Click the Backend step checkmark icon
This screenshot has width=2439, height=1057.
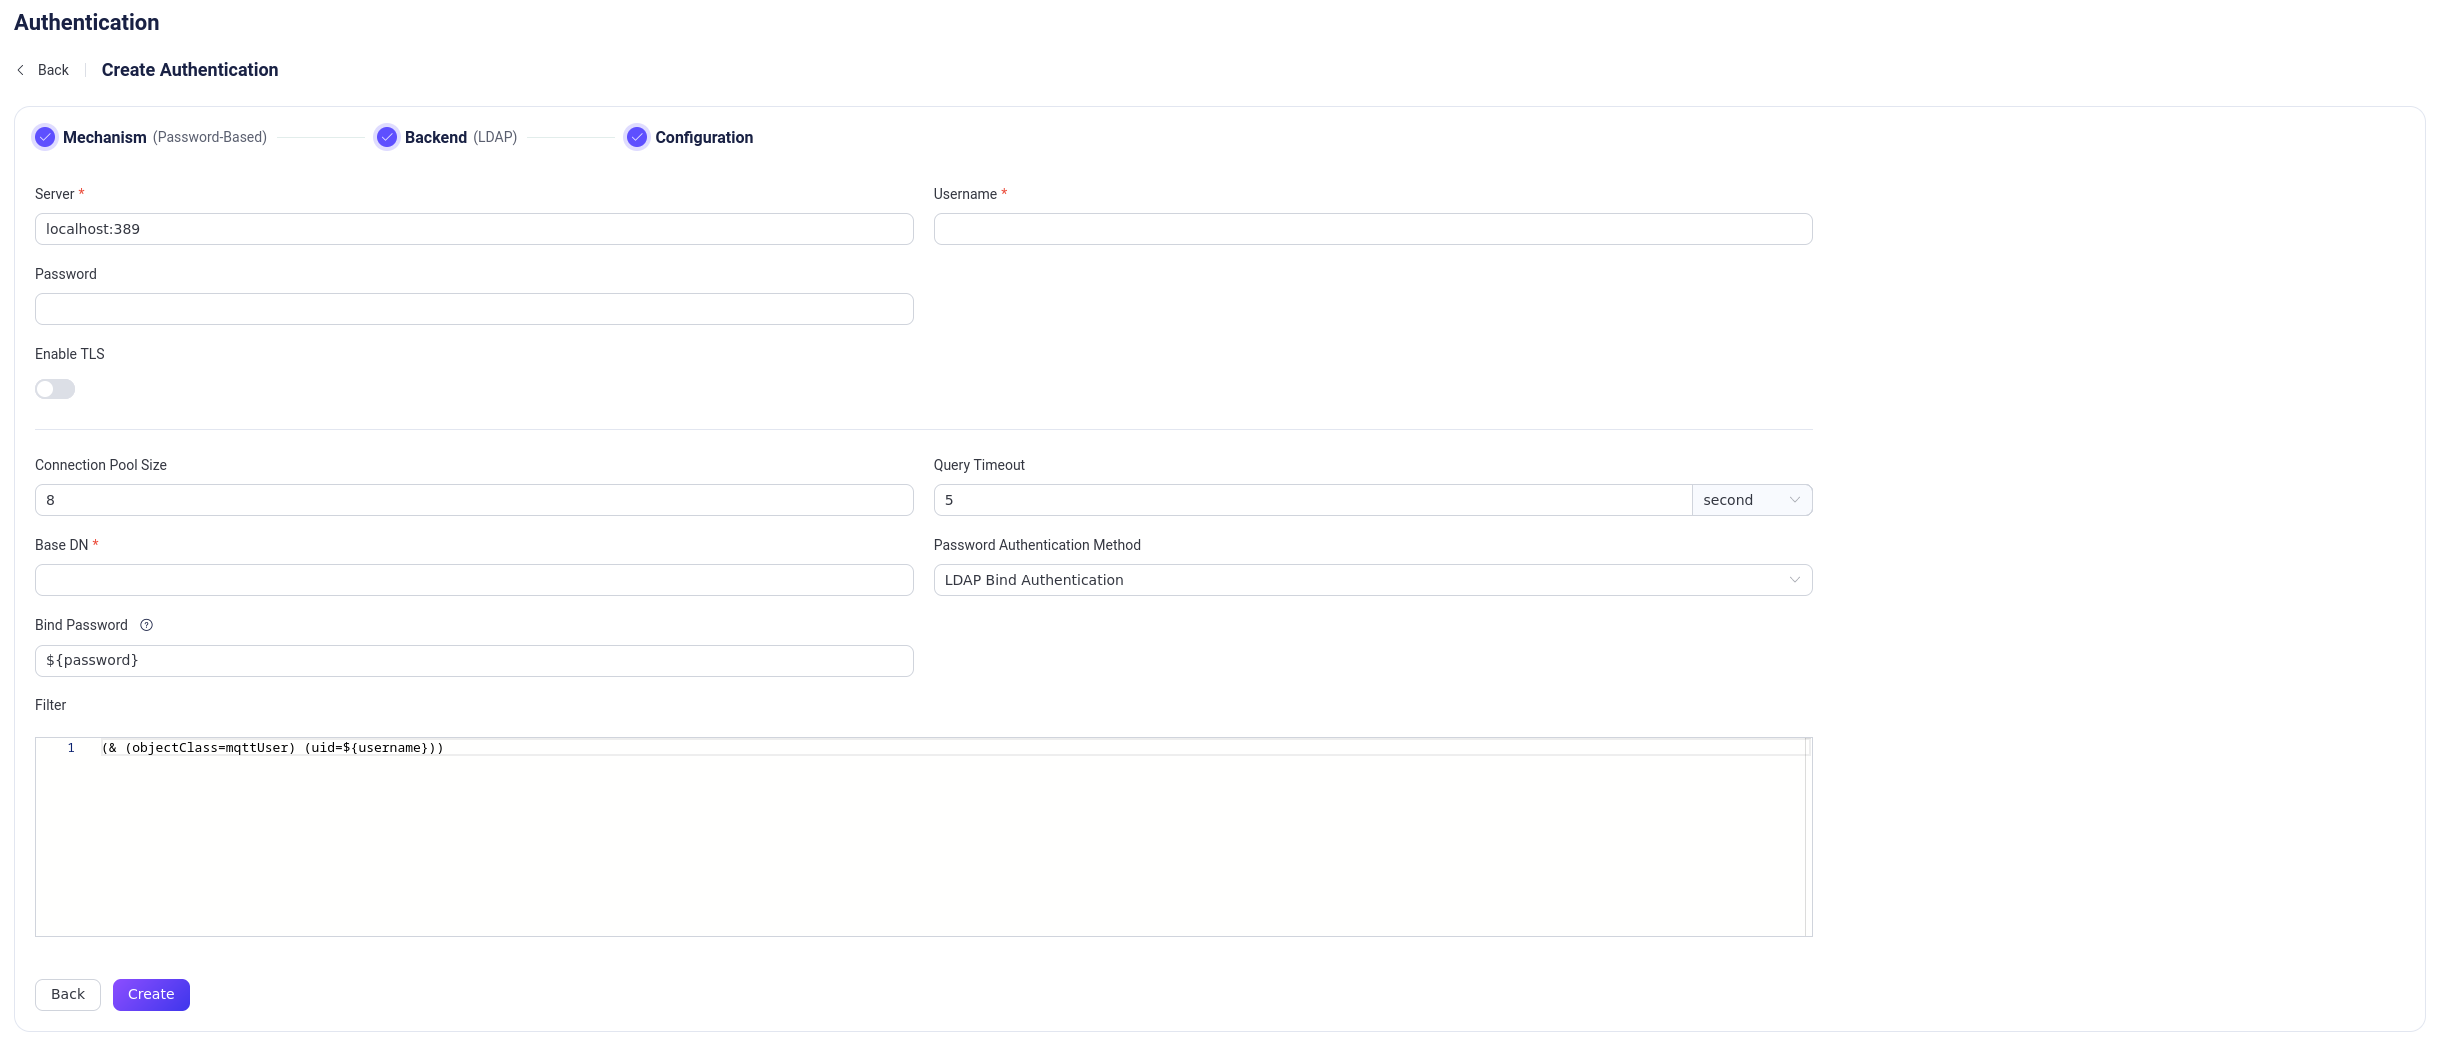point(387,137)
